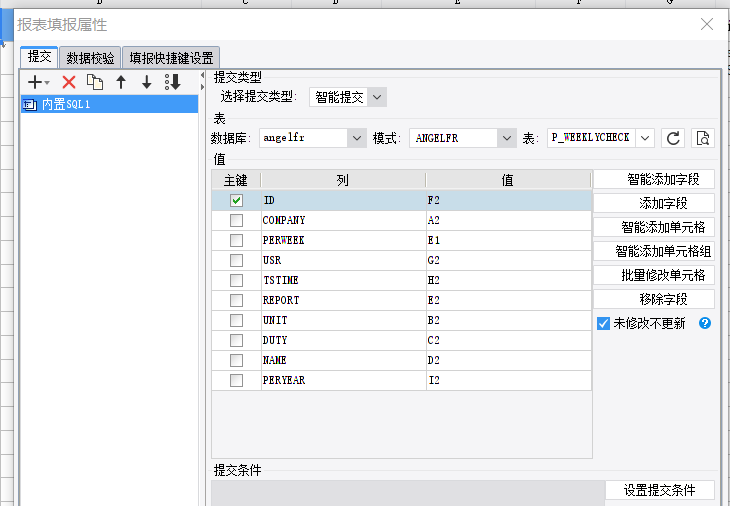Check primary key for COMPANY row
This screenshot has height=506, width=730.
[x=237, y=220]
